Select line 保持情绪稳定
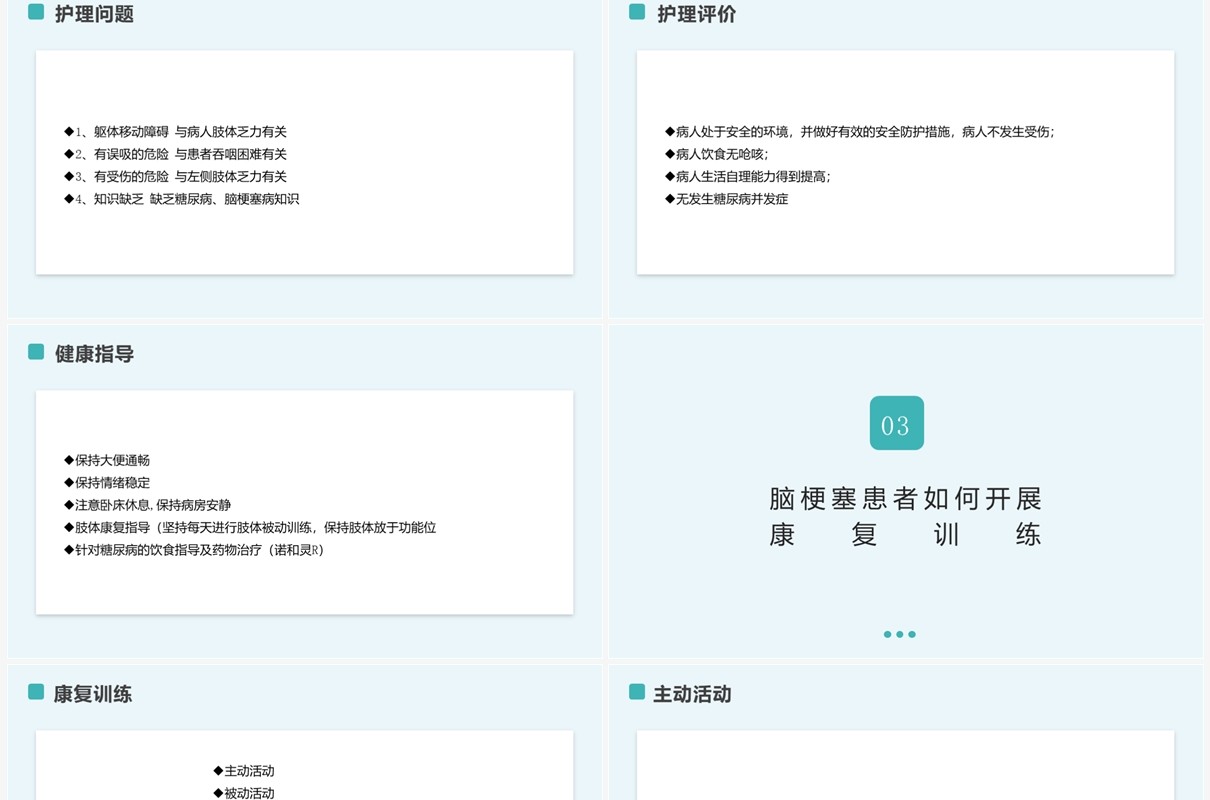 (107, 483)
